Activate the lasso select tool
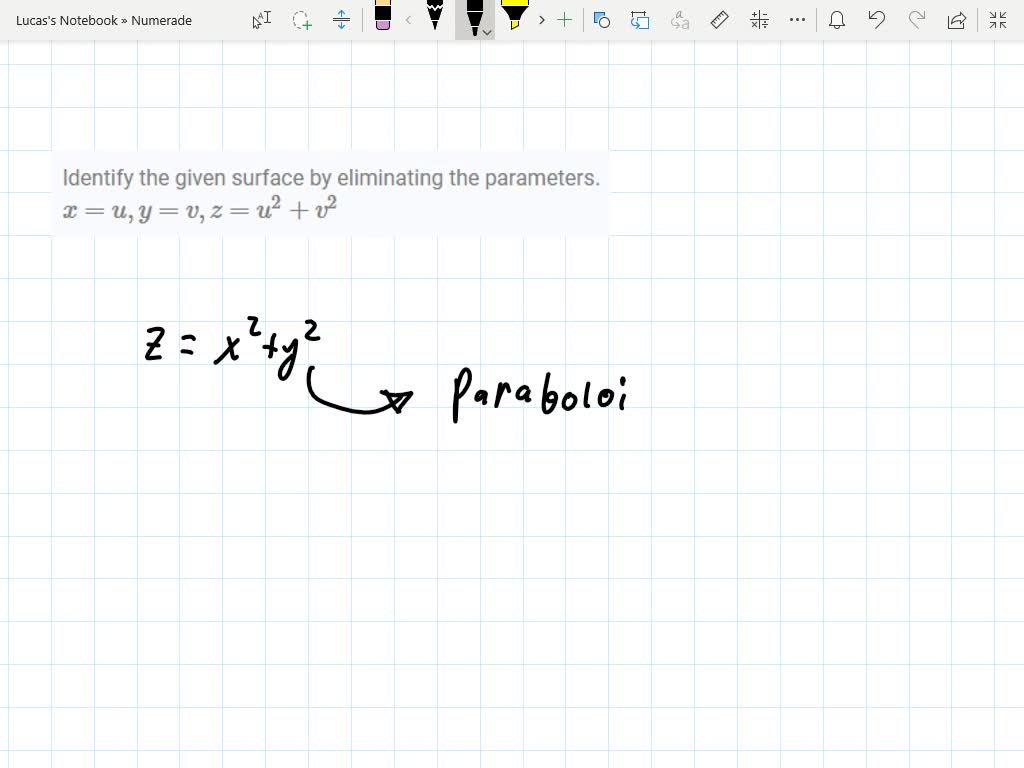 [x=301, y=20]
